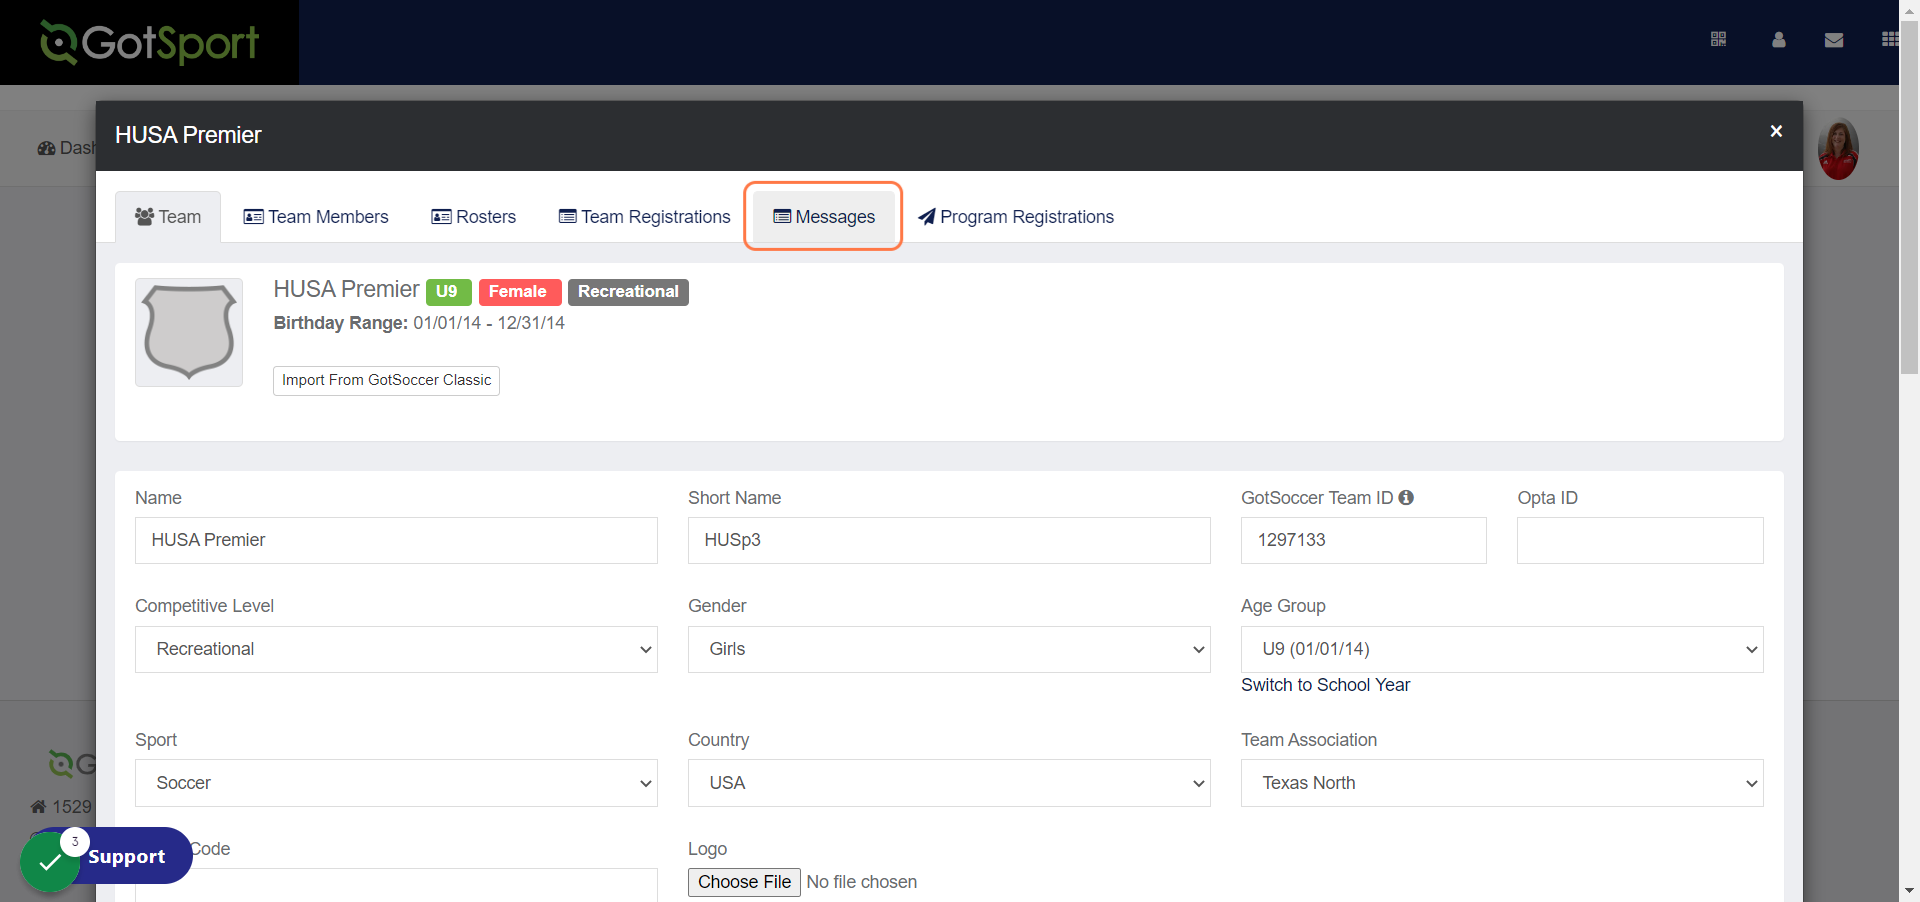
Task: Click the Opta ID input field
Action: coord(1640,540)
